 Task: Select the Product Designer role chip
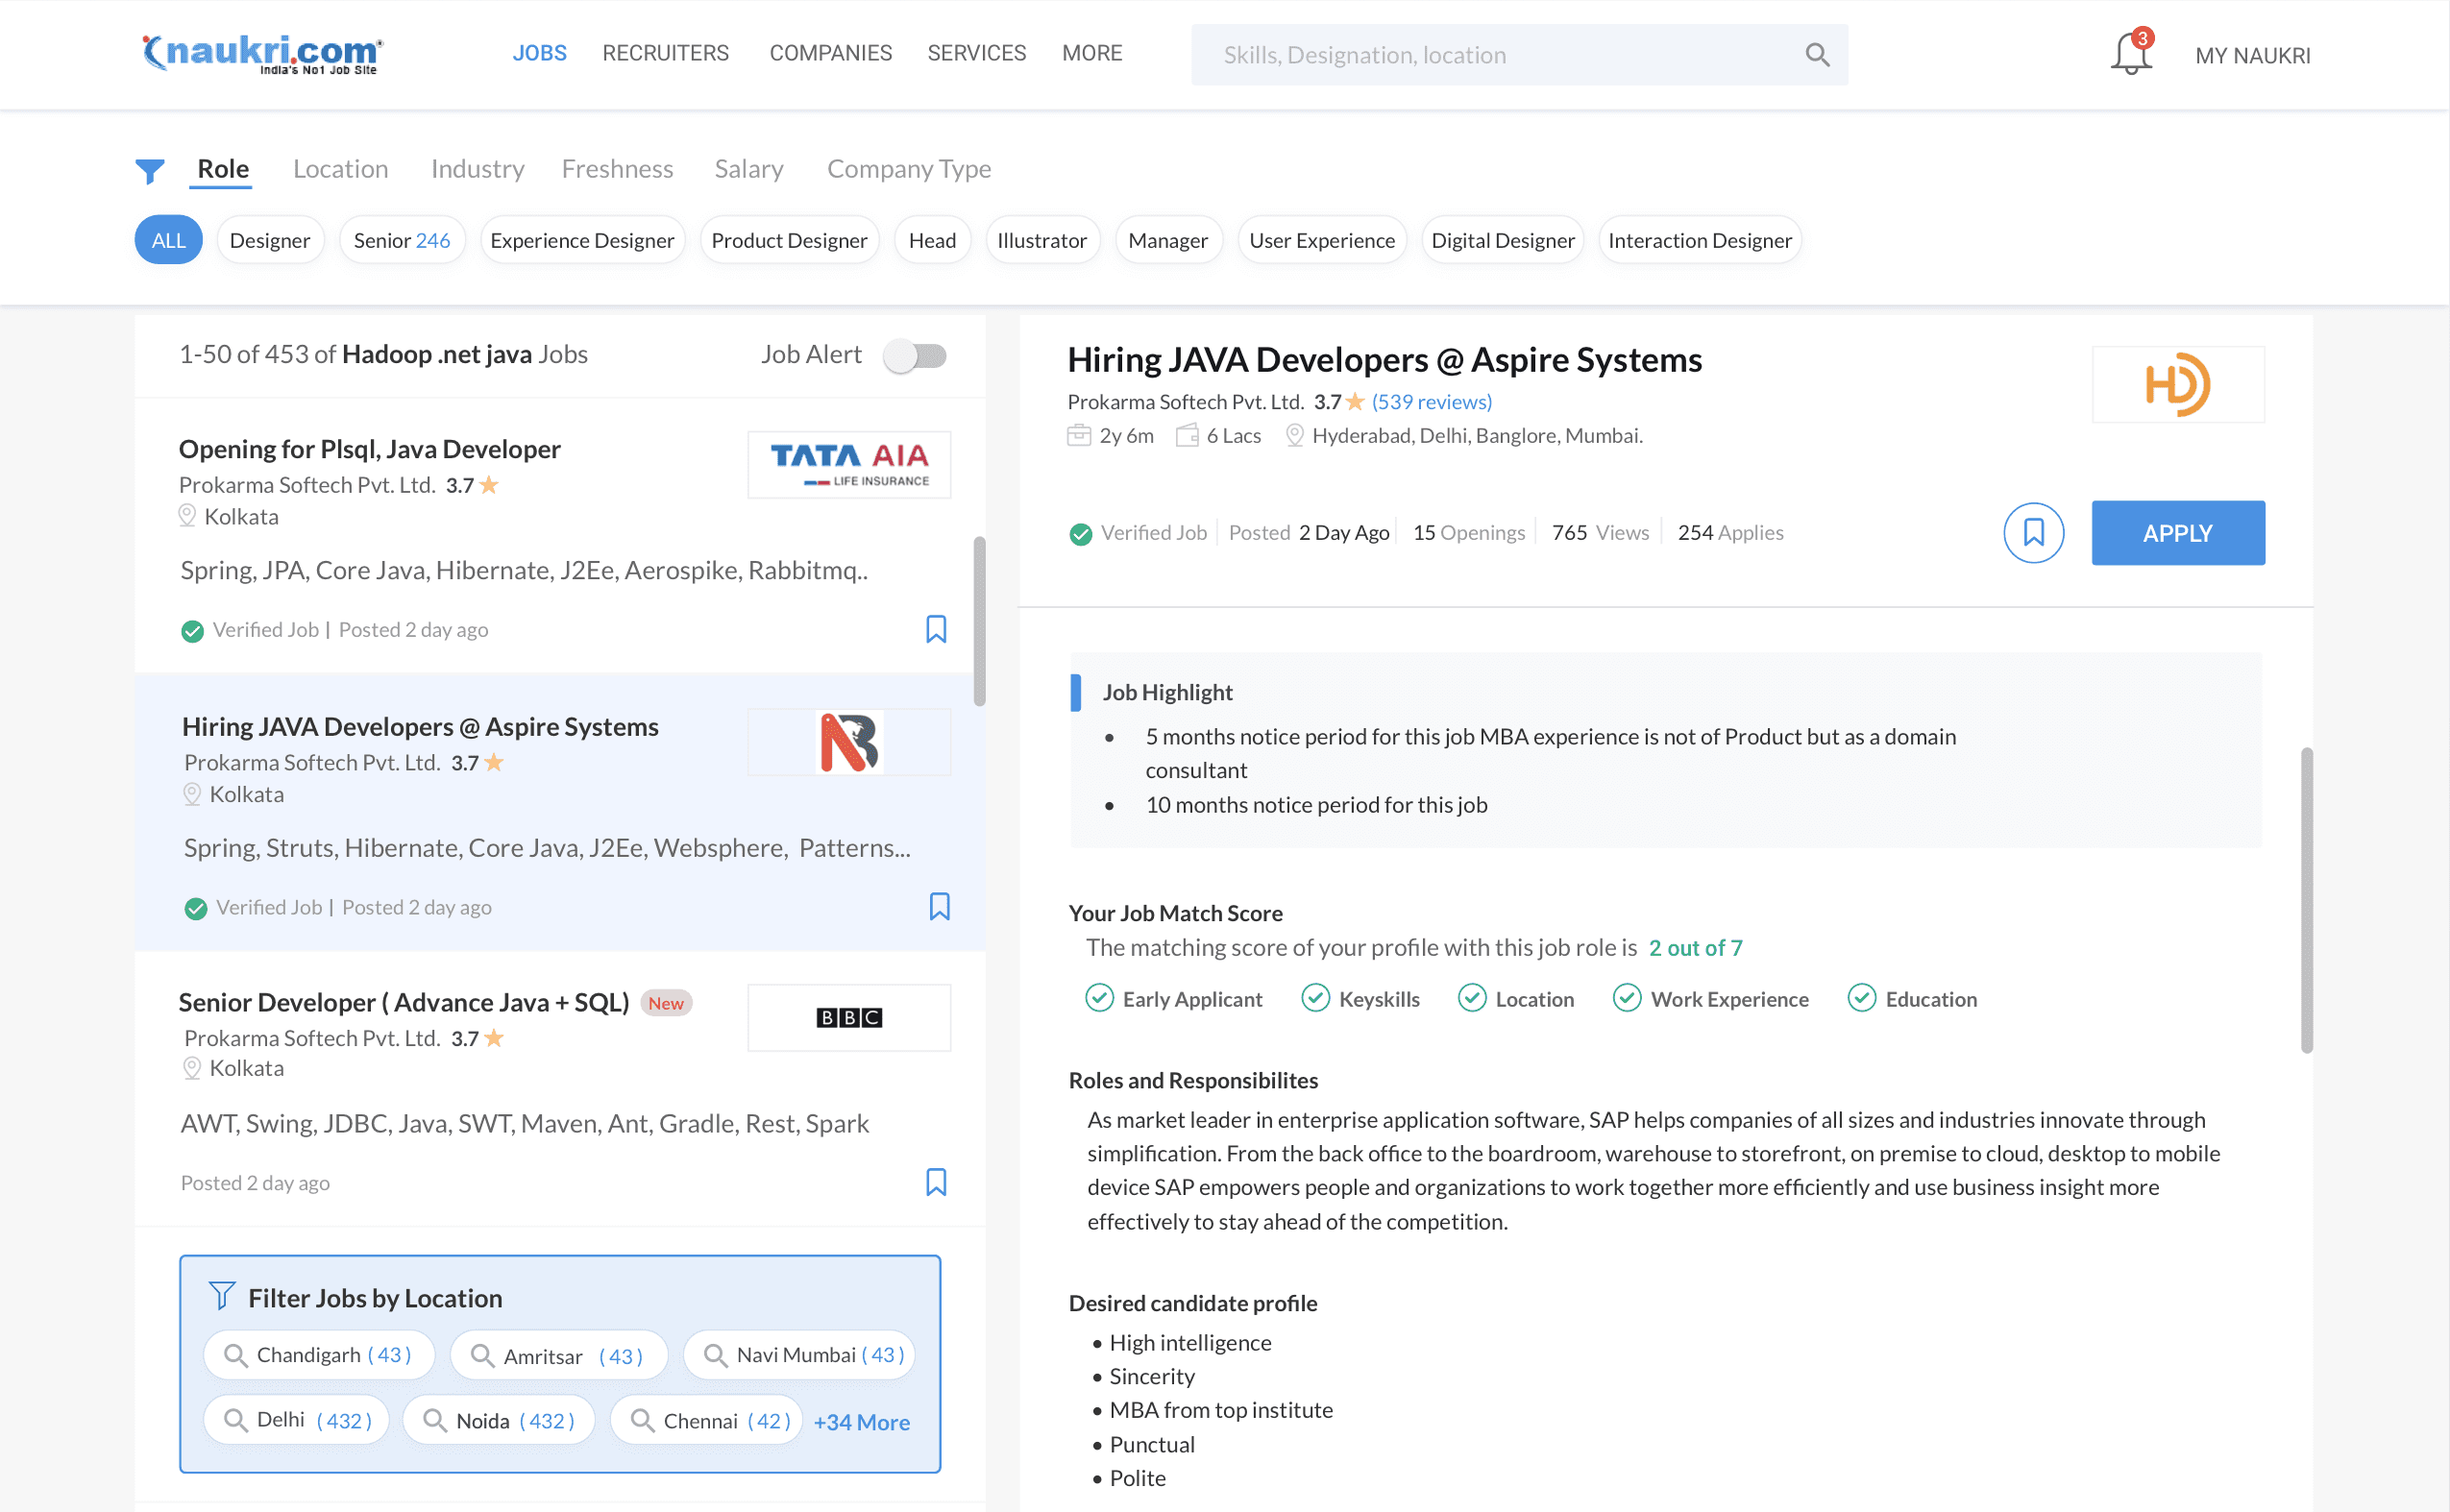pyautogui.click(x=788, y=240)
